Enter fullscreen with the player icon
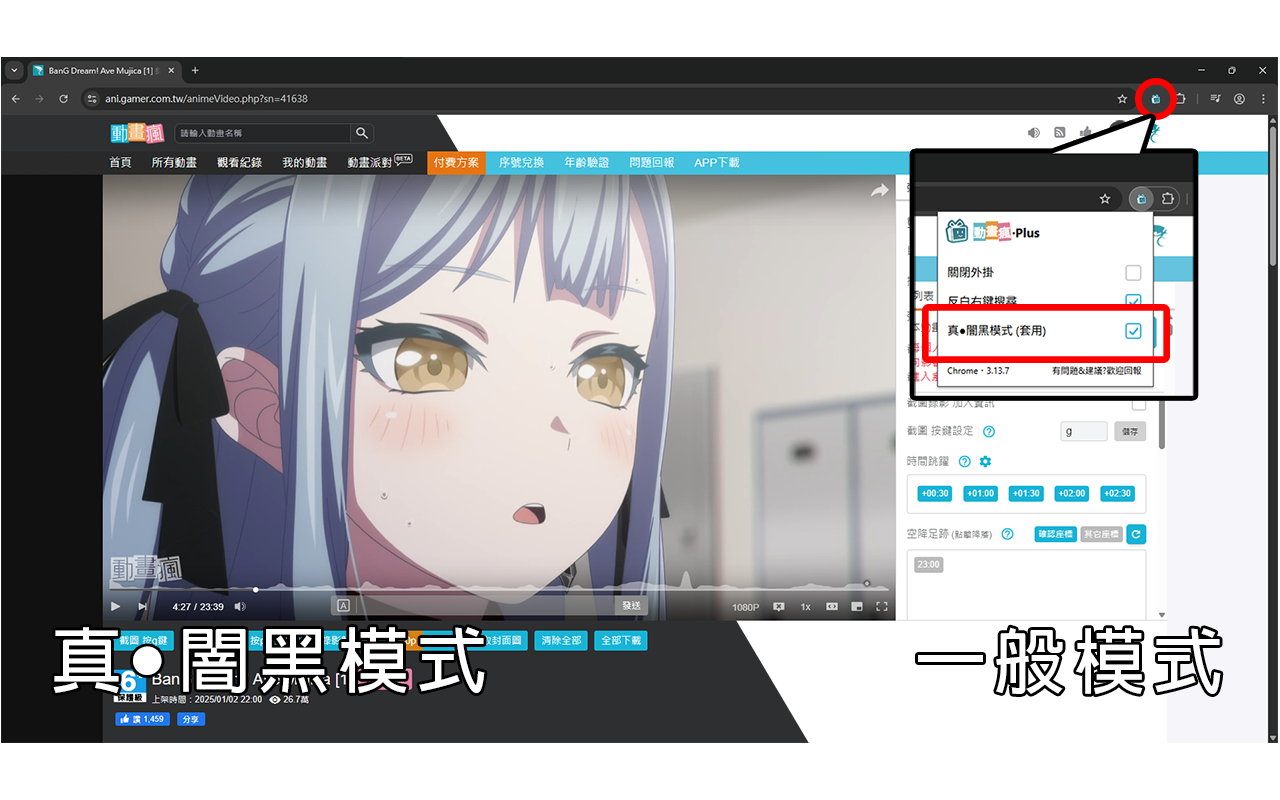This screenshot has height=800, width=1280. coord(882,605)
